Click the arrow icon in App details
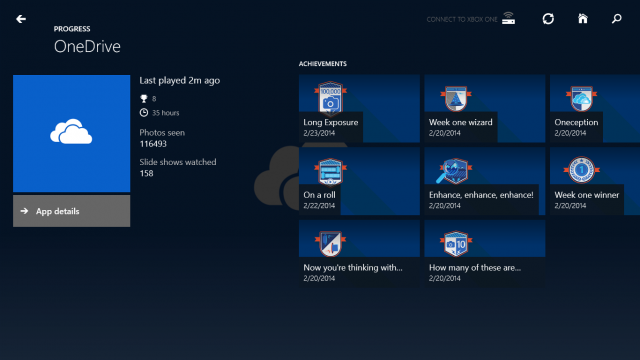This screenshot has height=360, width=640. point(24,211)
